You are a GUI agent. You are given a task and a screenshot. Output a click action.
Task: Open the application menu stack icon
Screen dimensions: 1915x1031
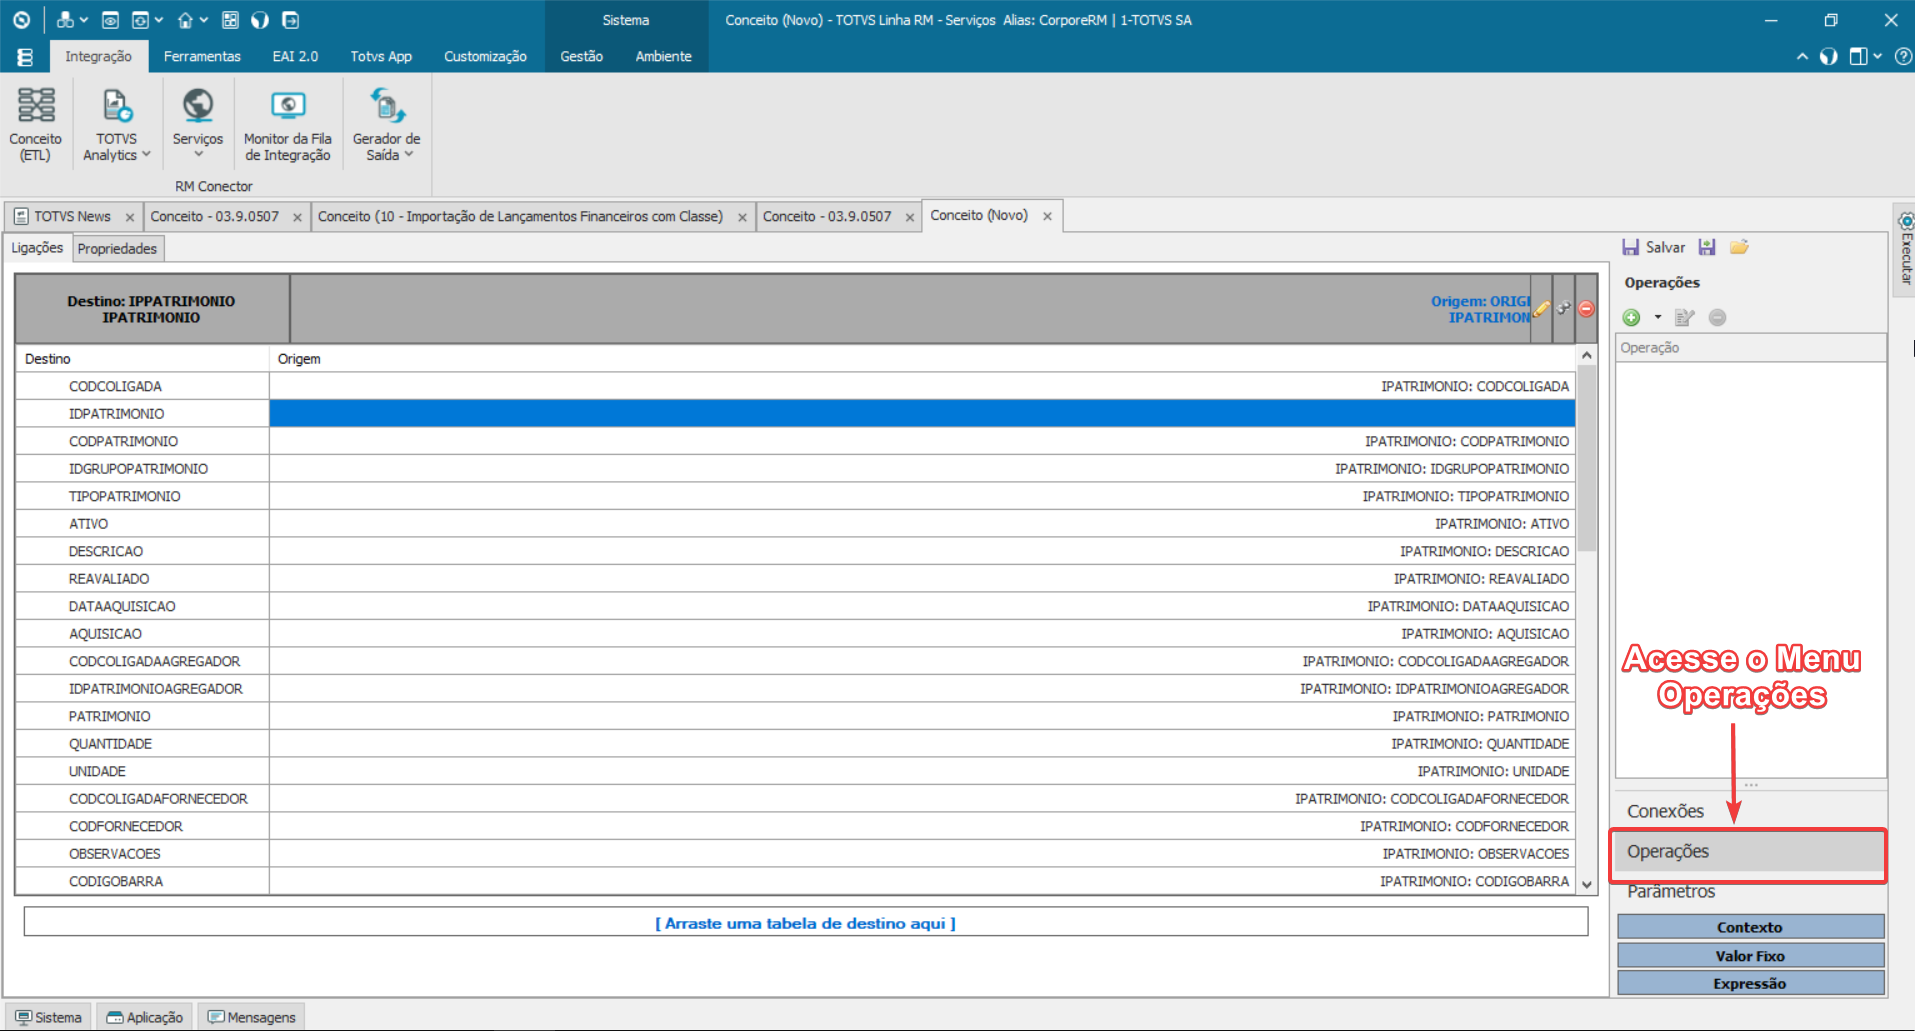25,57
